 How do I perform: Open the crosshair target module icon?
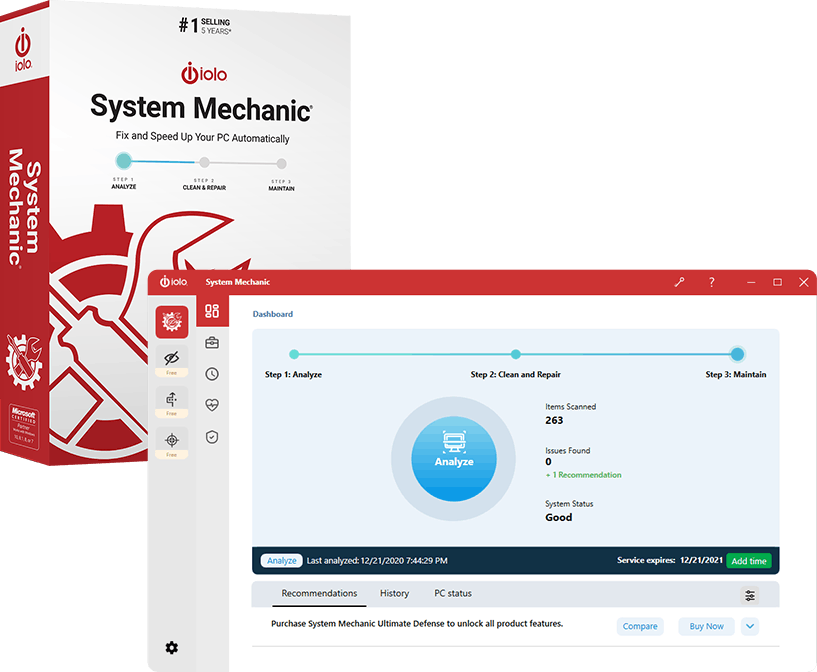pyautogui.click(x=172, y=441)
